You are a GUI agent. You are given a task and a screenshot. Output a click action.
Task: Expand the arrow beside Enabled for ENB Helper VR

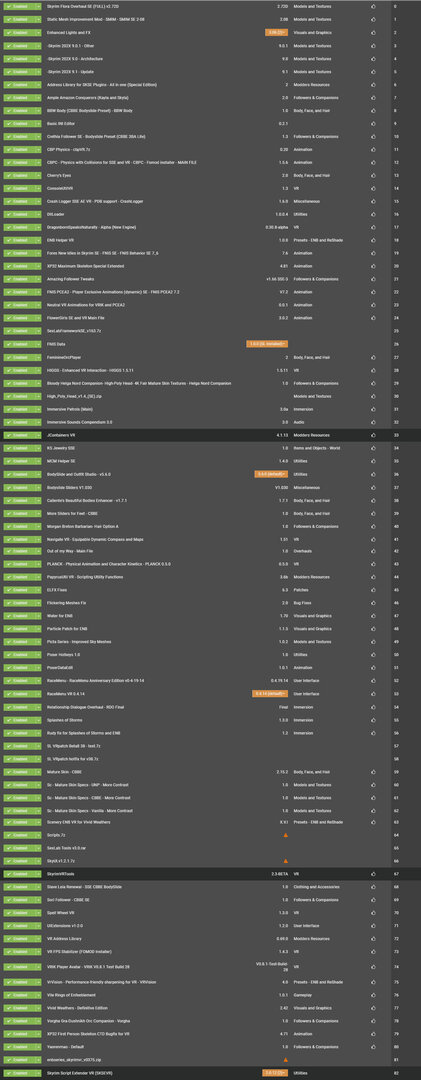coord(38,240)
